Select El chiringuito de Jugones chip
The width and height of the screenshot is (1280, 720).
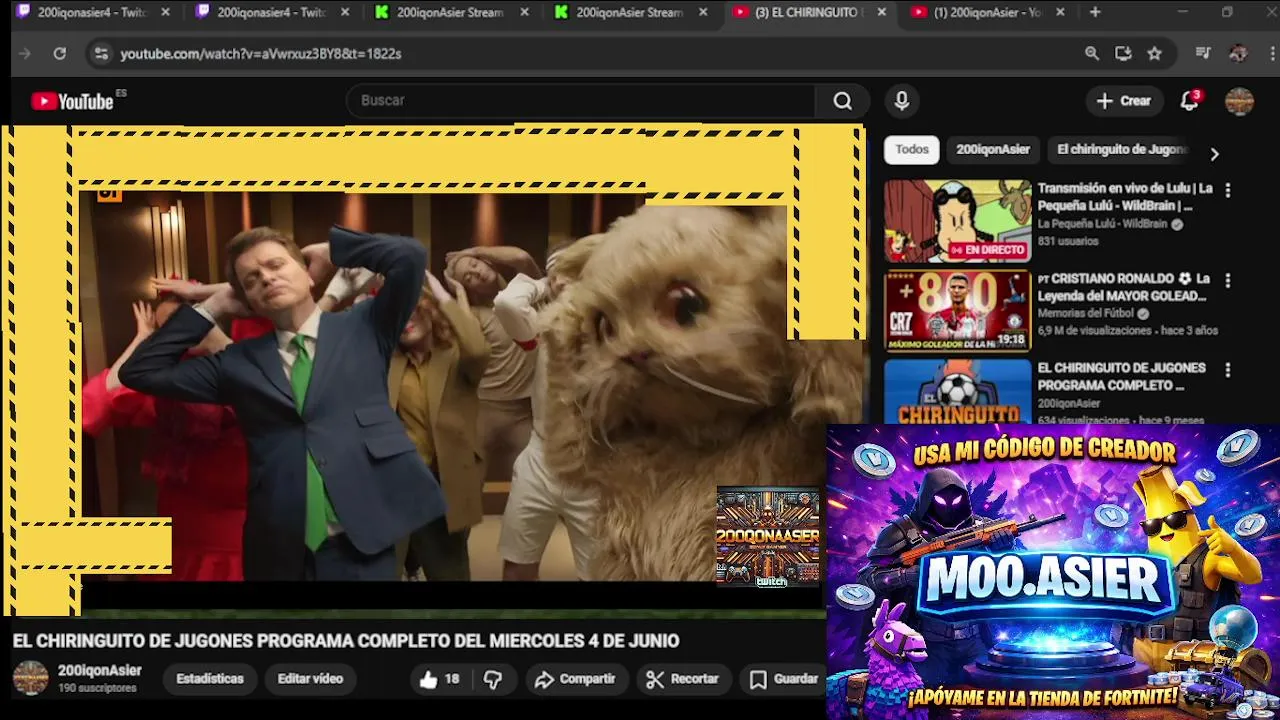(1121, 150)
